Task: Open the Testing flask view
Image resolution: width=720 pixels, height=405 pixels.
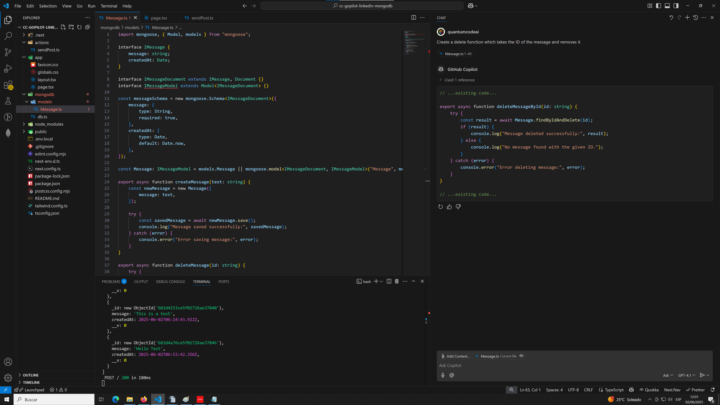Action: [8, 101]
